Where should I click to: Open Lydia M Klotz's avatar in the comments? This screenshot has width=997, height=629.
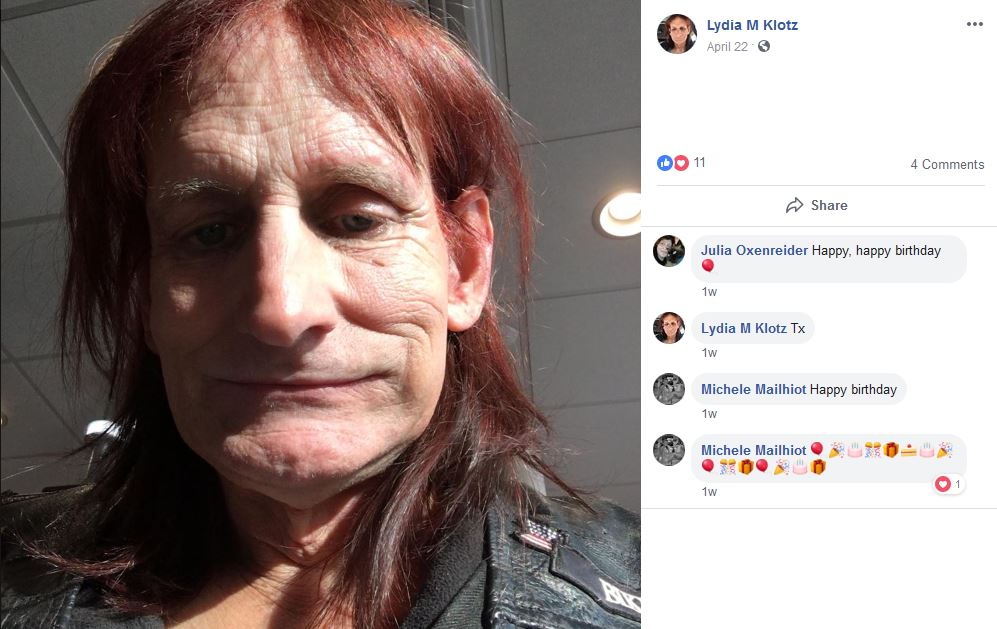point(669,328)
